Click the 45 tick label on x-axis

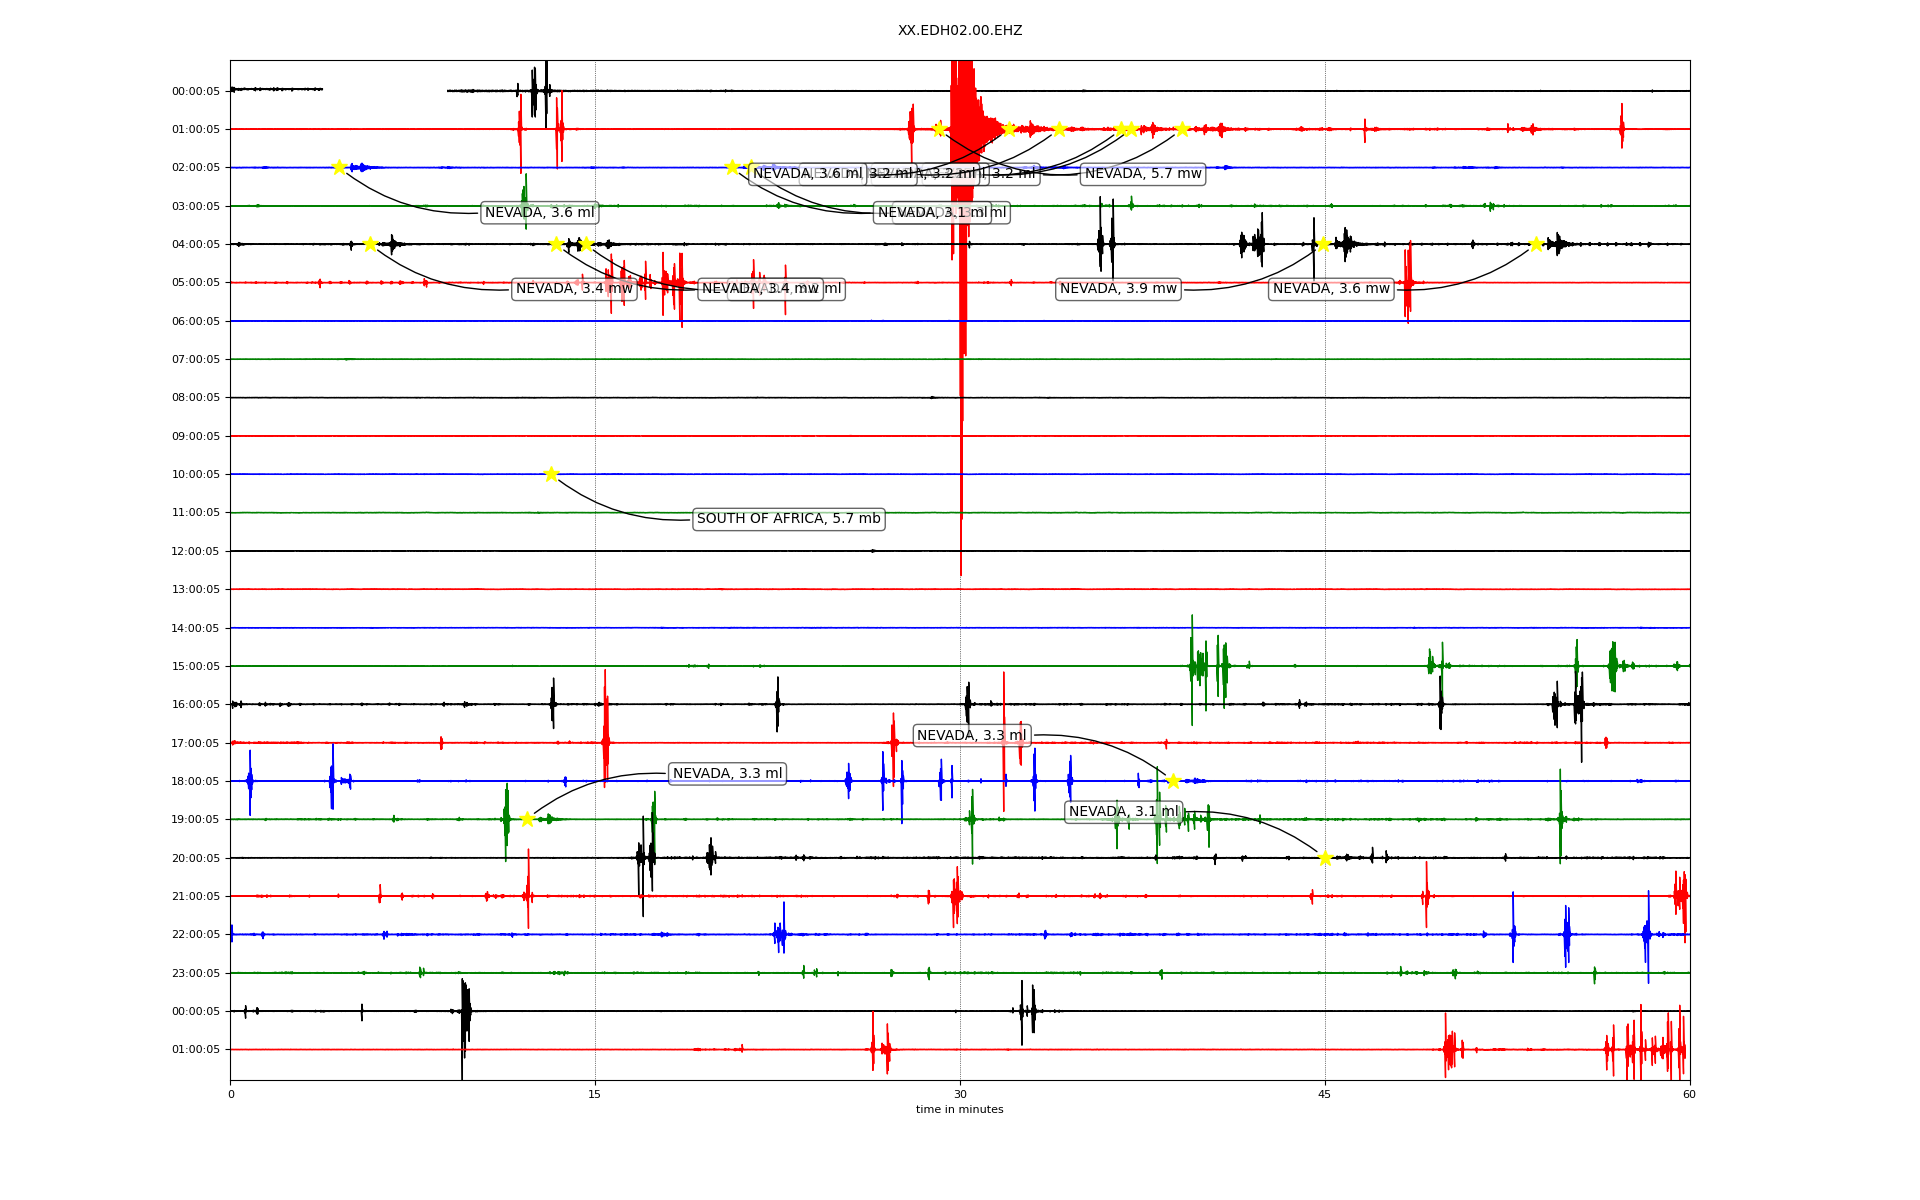coord(1324,1094)
